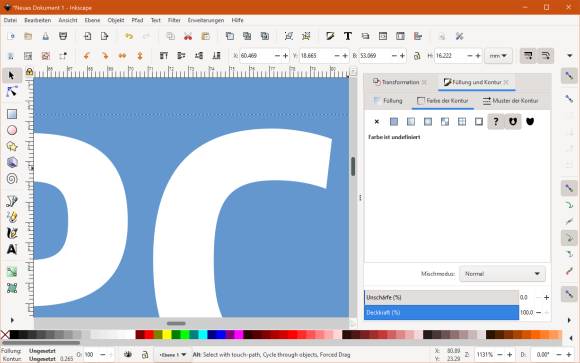The height and width of the screenshot is (363, 580).
Task: Select the 3D box tool
Action: [x=12, y=162]
